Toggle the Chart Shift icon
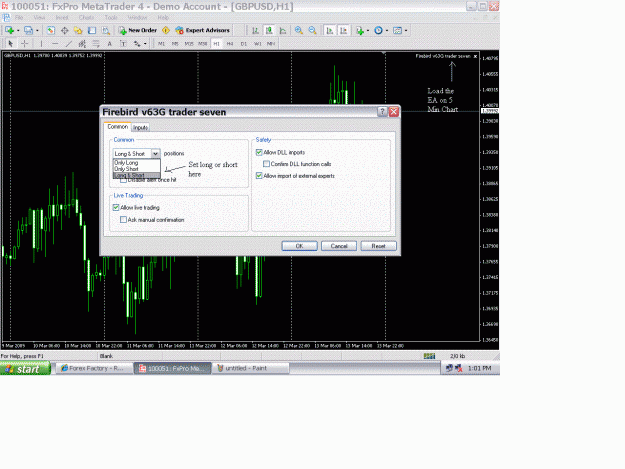The height and width of the screenshot is (469, 625). coord(344,30)
